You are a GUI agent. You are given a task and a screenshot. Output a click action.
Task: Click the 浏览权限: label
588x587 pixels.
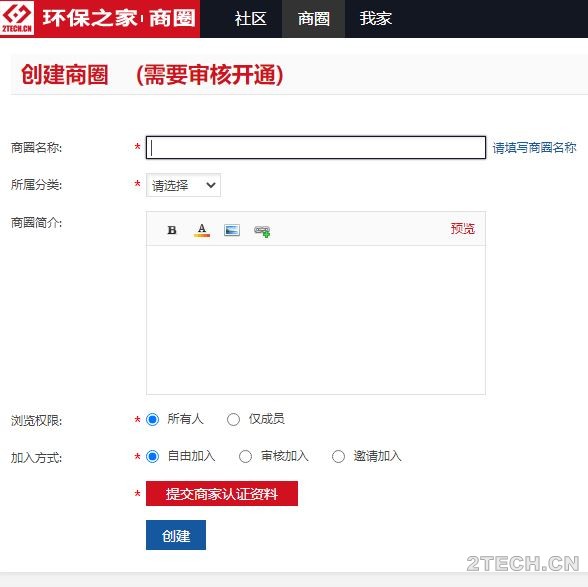[x=36, y=420]
